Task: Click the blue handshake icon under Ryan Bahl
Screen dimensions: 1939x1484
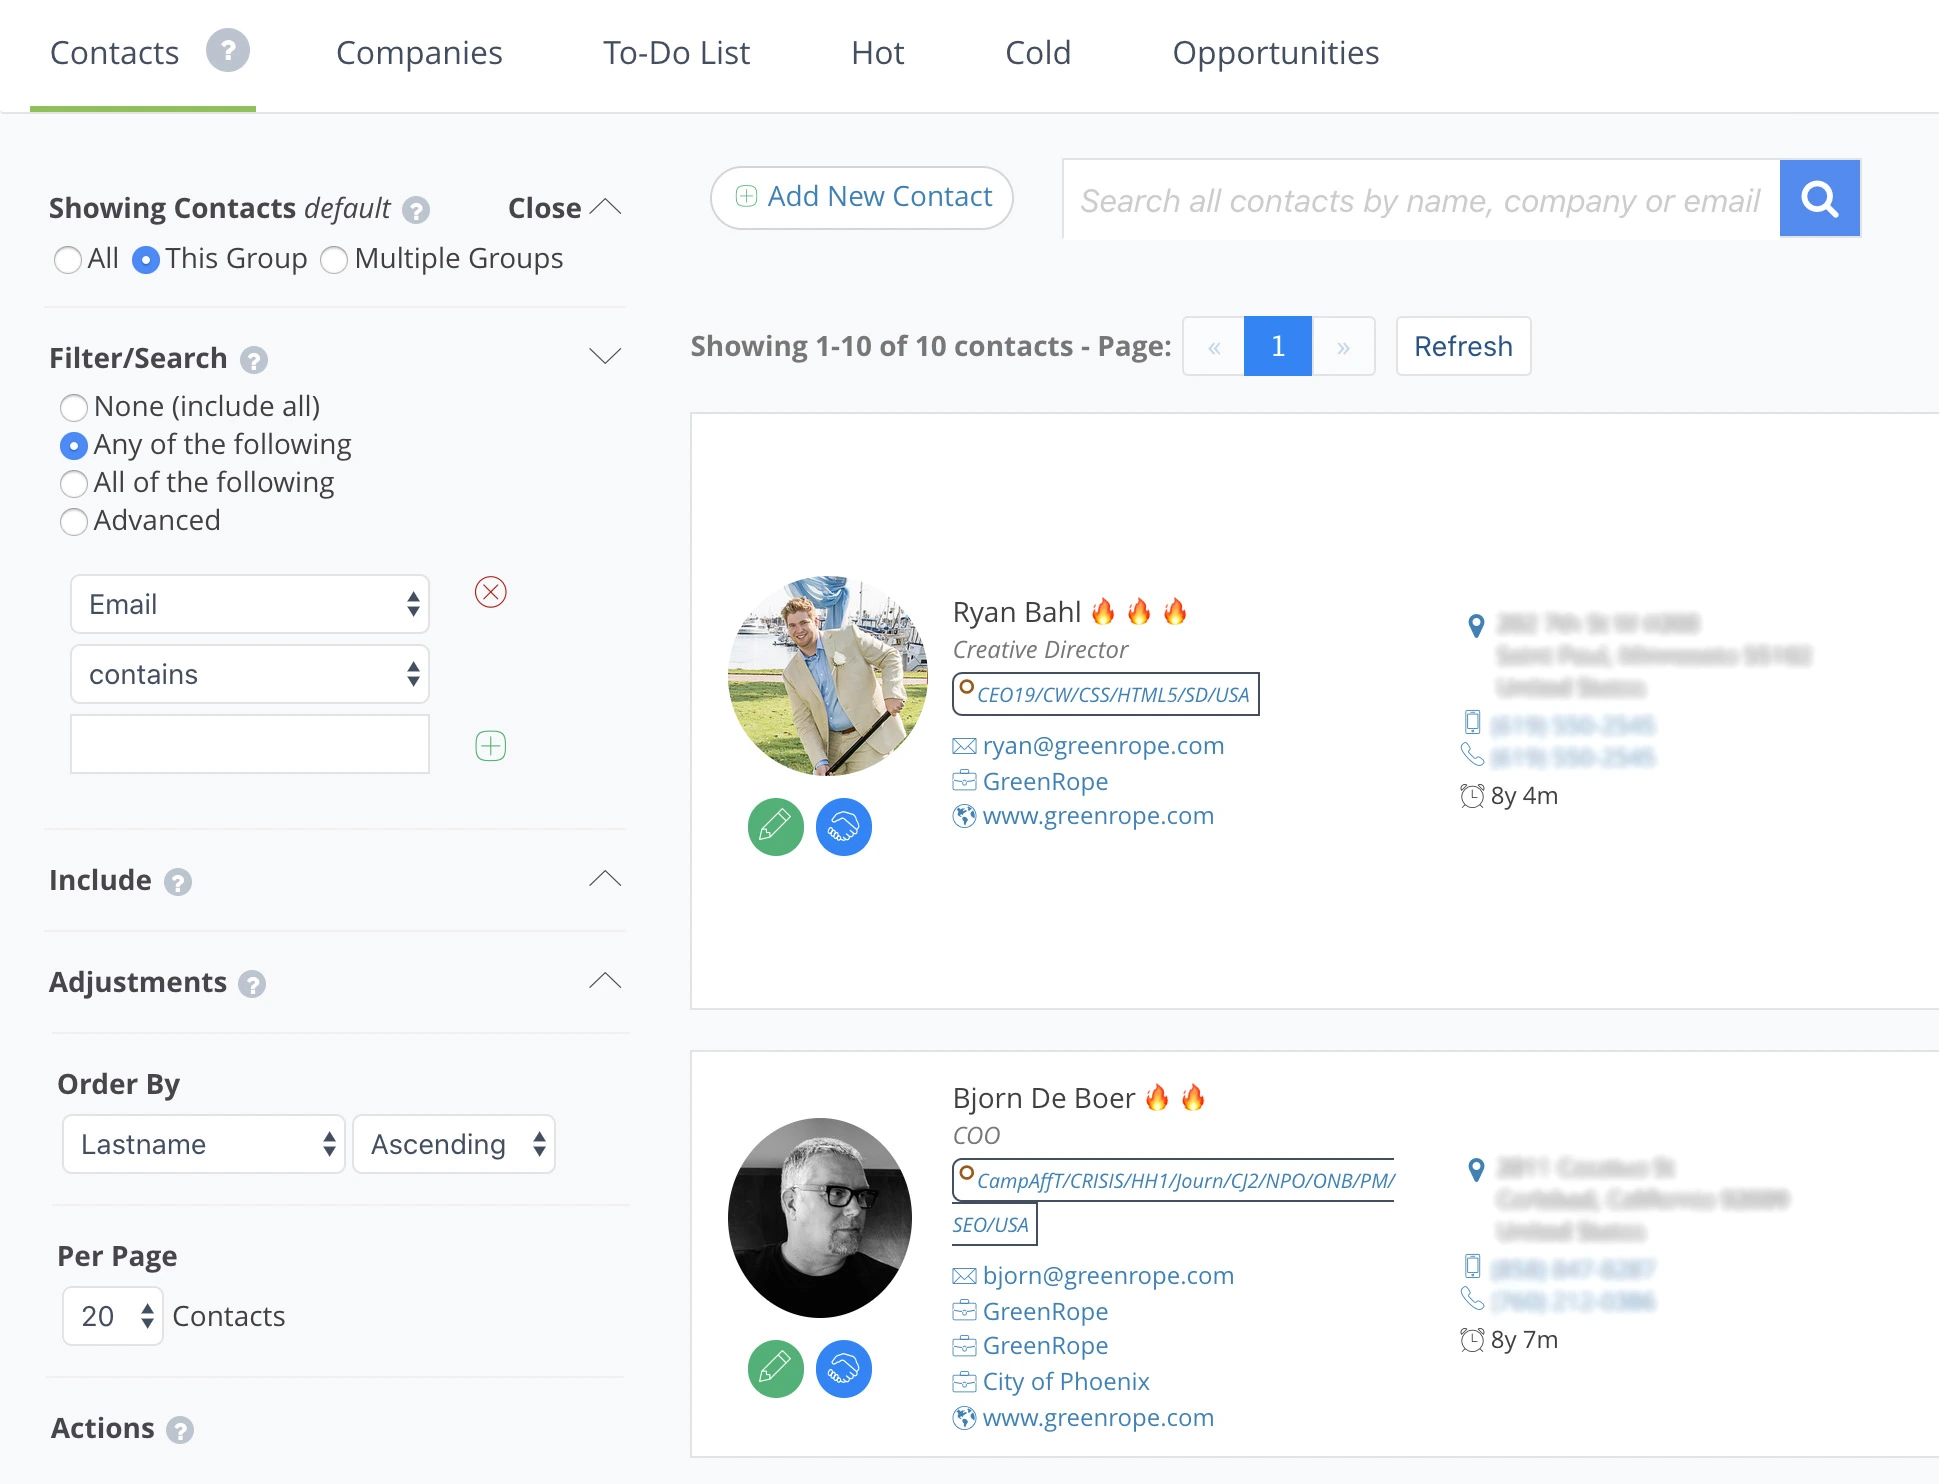Action: coord(844,827)
